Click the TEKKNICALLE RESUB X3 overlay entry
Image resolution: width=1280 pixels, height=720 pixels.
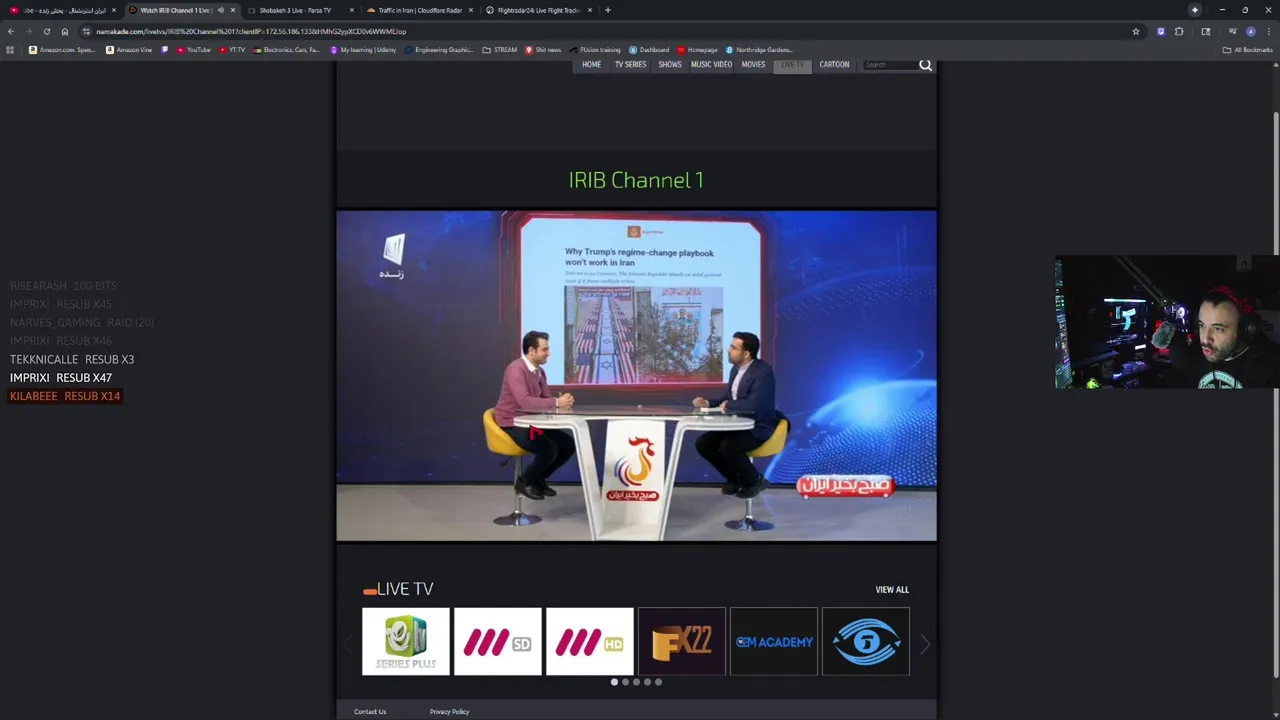pyautogui.click(x=72, y=359)
